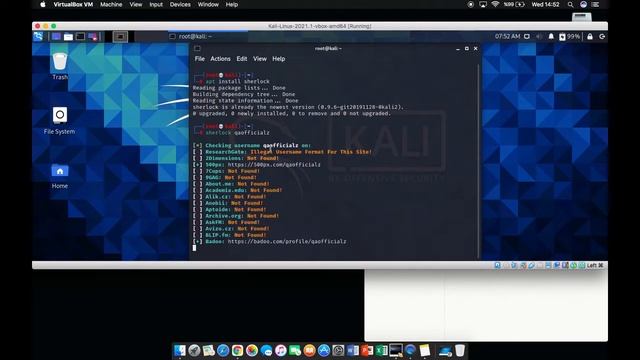Screen dimensions: 640x360
Task: Open Machine menu in macOS menu bar
Action: click(111, 4)
